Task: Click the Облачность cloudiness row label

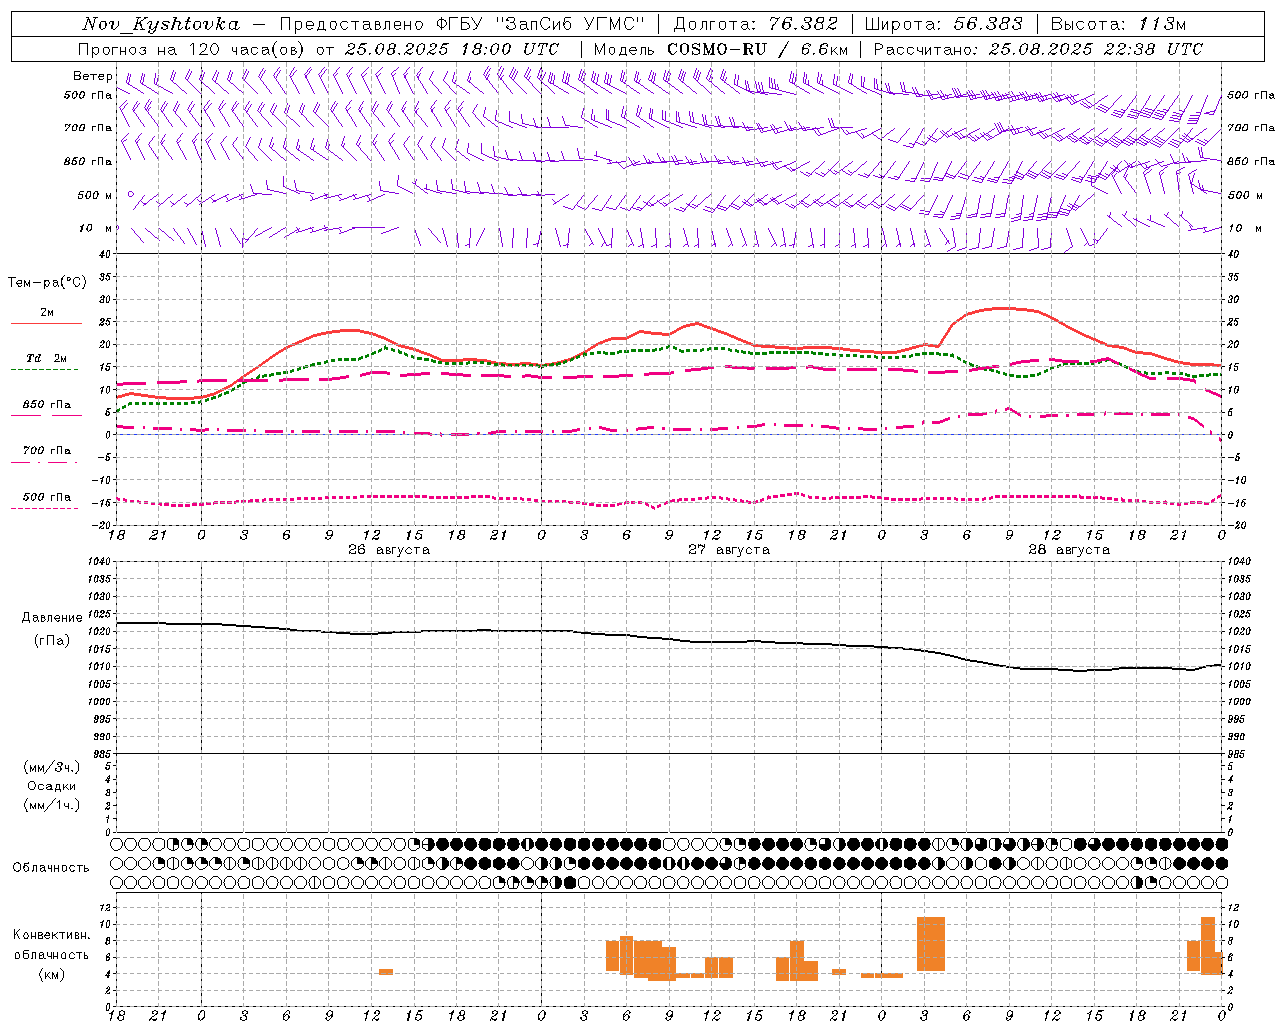Action: pos(51,868)
